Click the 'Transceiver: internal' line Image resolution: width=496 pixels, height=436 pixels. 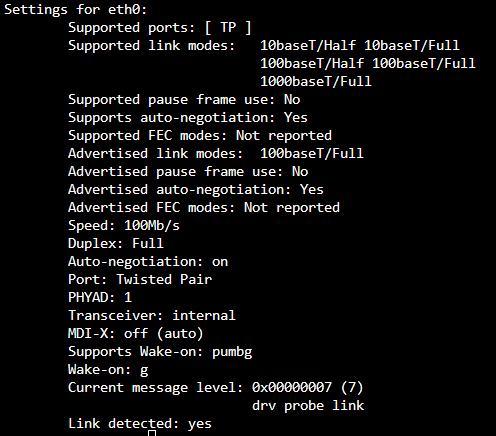coord(152,315)
